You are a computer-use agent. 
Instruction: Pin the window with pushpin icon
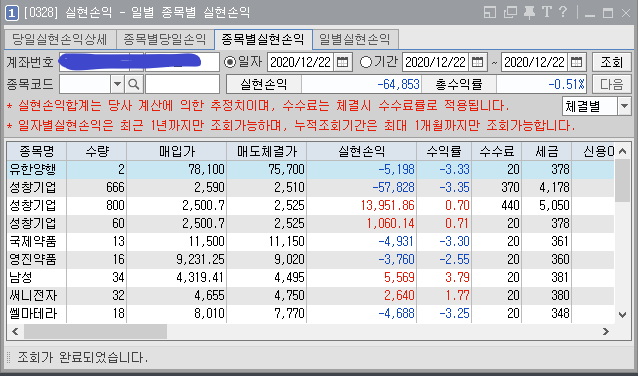(x=529, y=12)
